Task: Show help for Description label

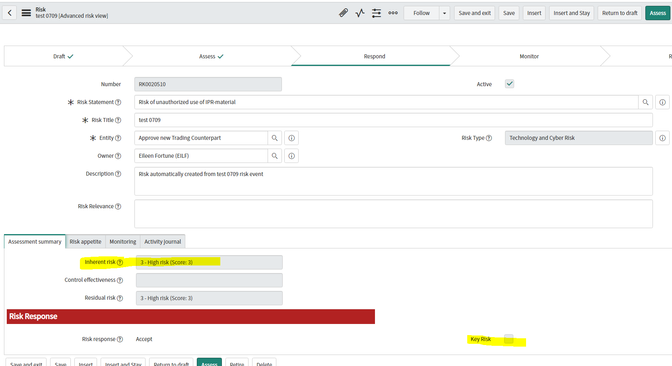Action: coord(118,174)
